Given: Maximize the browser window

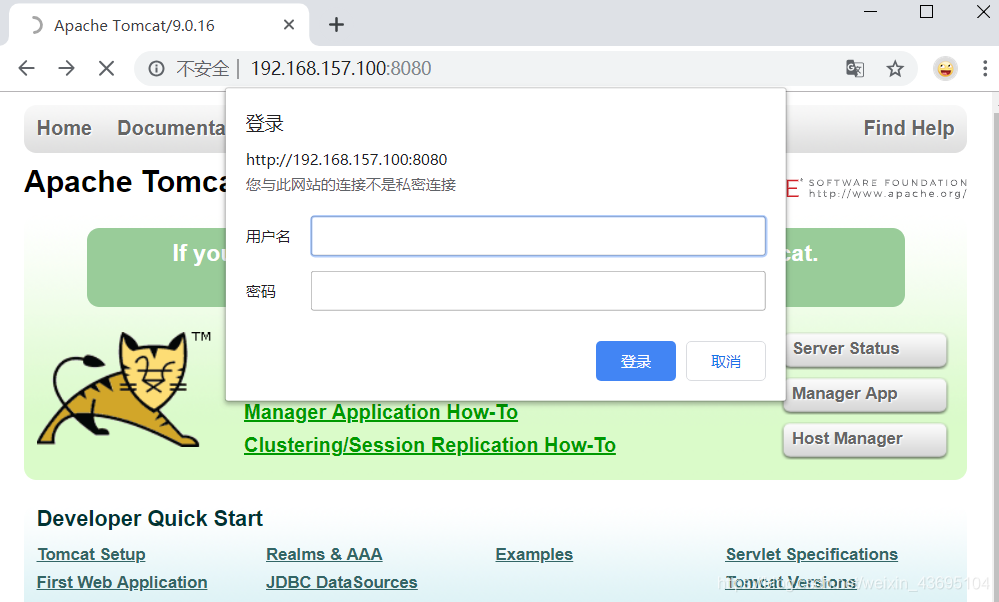Looking at the screenshot, I should coord(926,11).
